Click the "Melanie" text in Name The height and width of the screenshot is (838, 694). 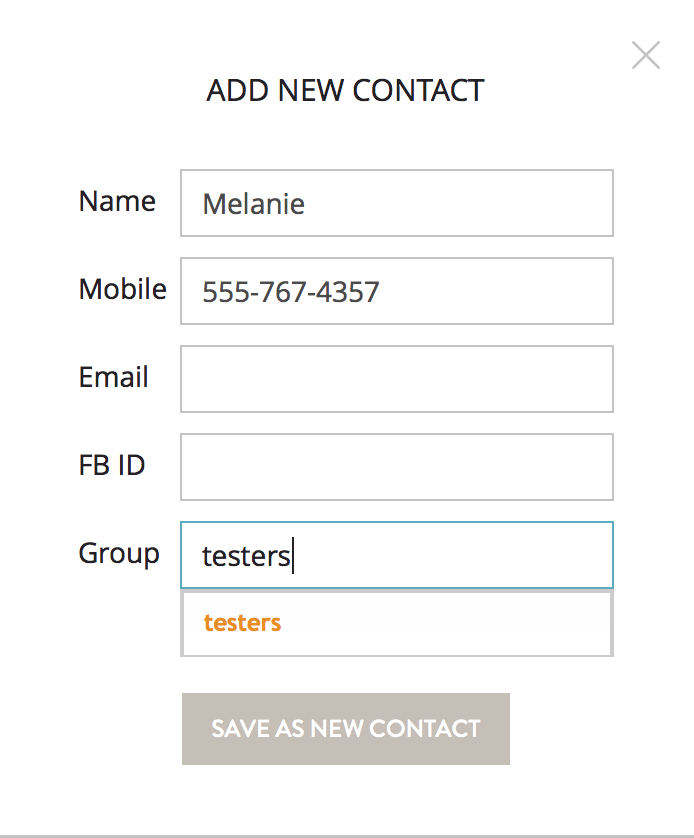tap(253, 204)
